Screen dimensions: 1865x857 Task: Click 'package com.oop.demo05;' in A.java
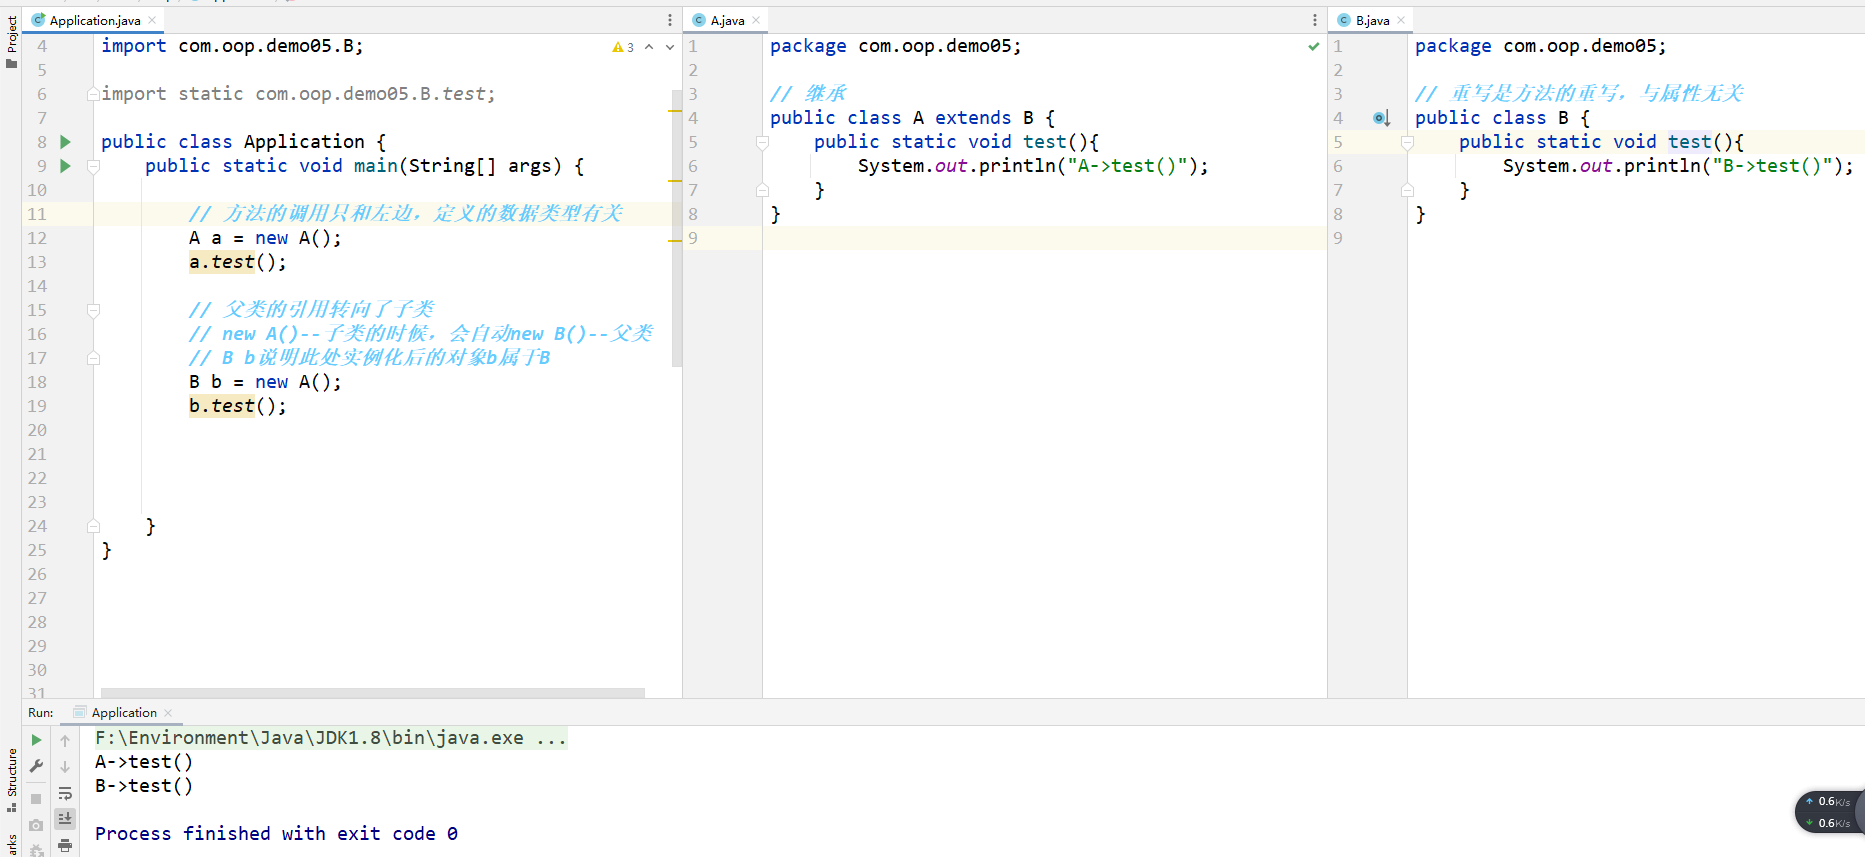[x=896, y=46]
